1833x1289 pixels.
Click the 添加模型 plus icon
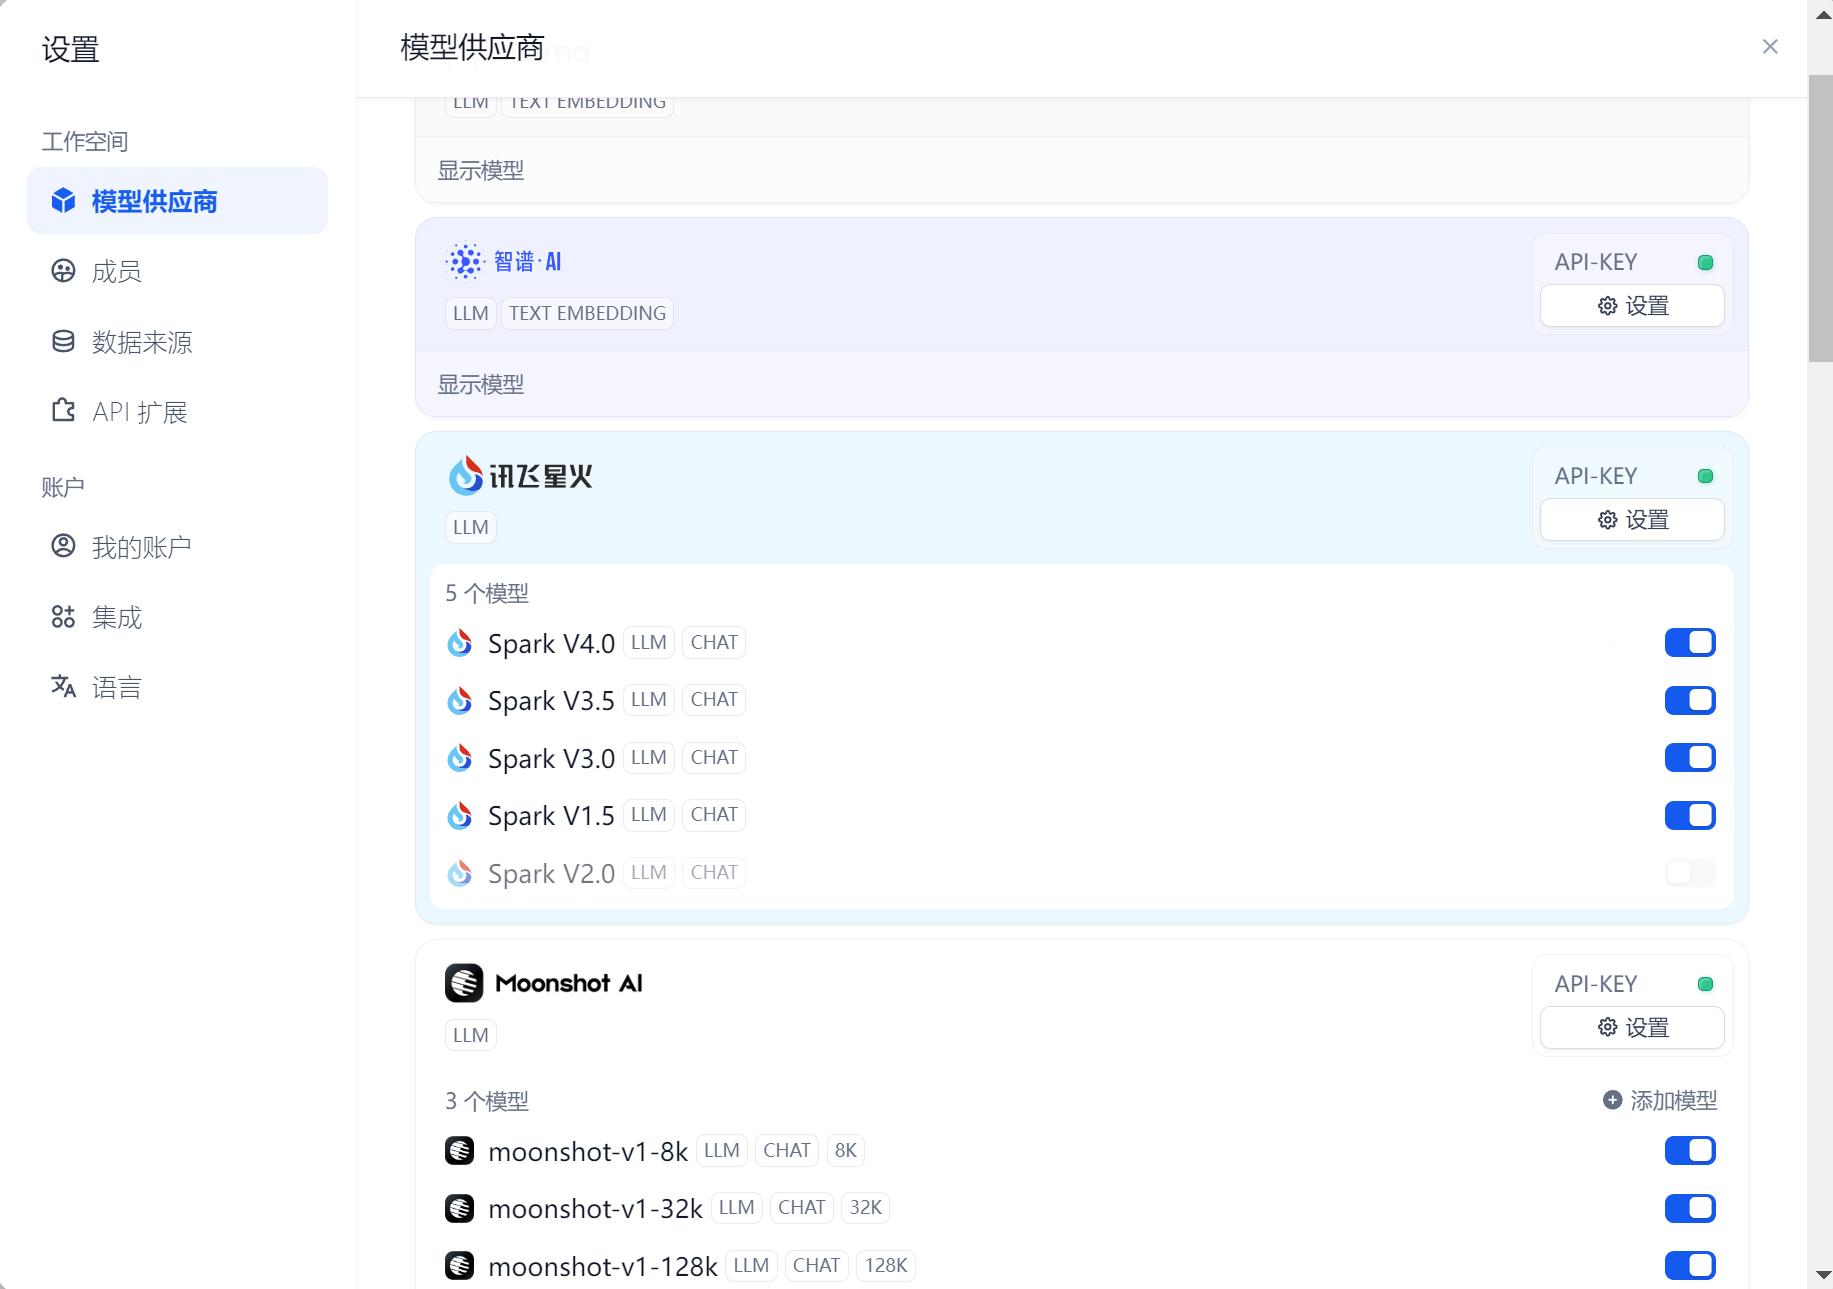click(x=1612, y=1100)
